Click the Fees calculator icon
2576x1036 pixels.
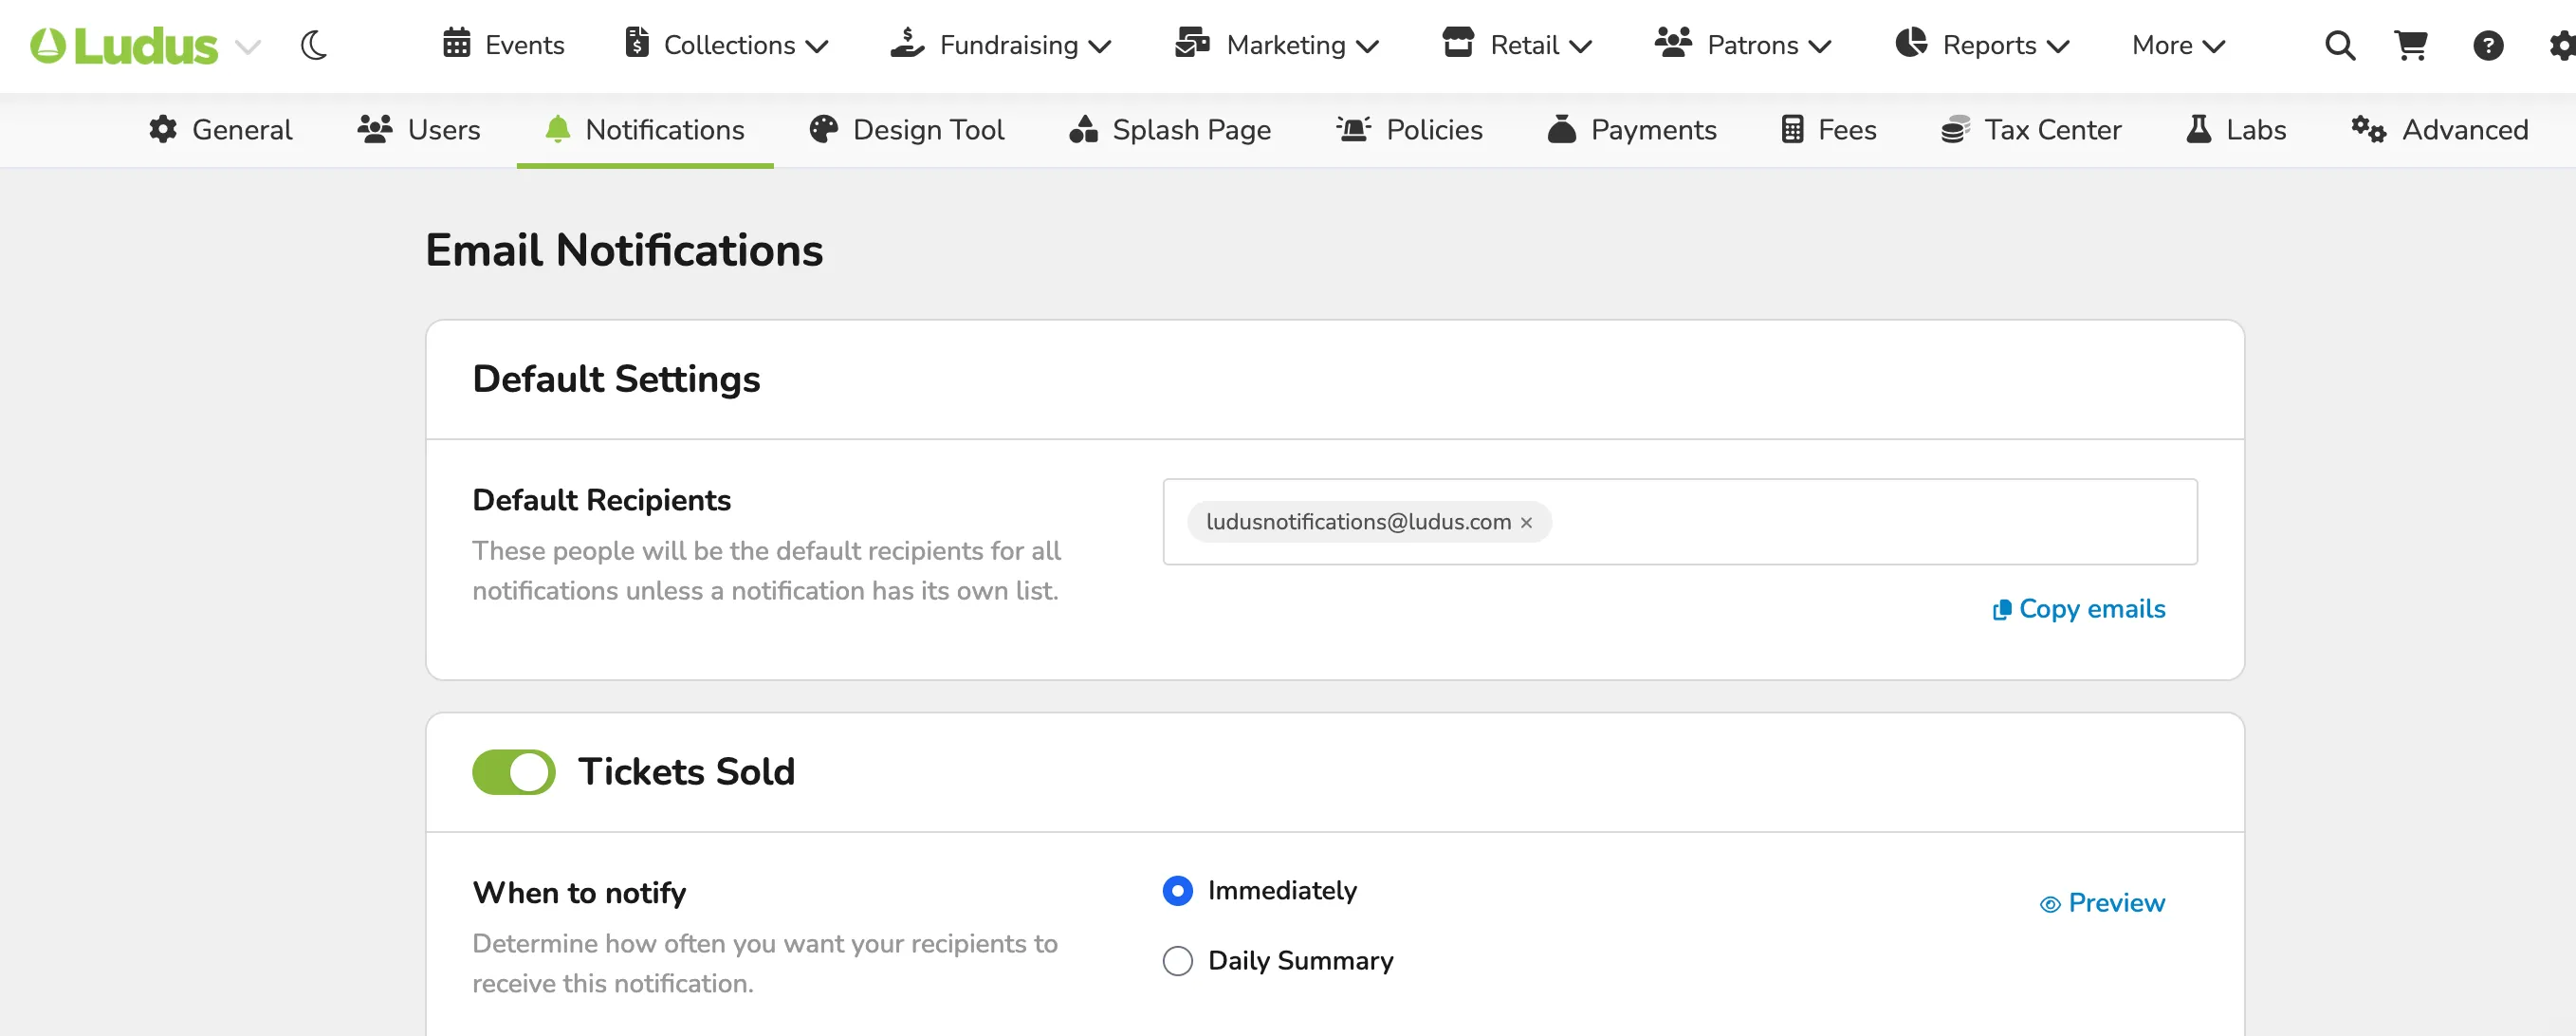pyautogui.click(x=1792, y=129)
